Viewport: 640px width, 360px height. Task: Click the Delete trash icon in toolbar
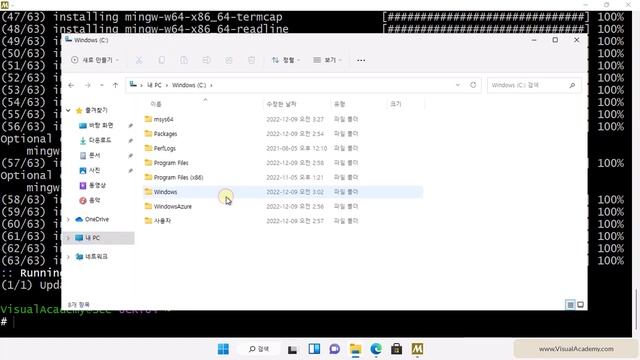point(251,60)
